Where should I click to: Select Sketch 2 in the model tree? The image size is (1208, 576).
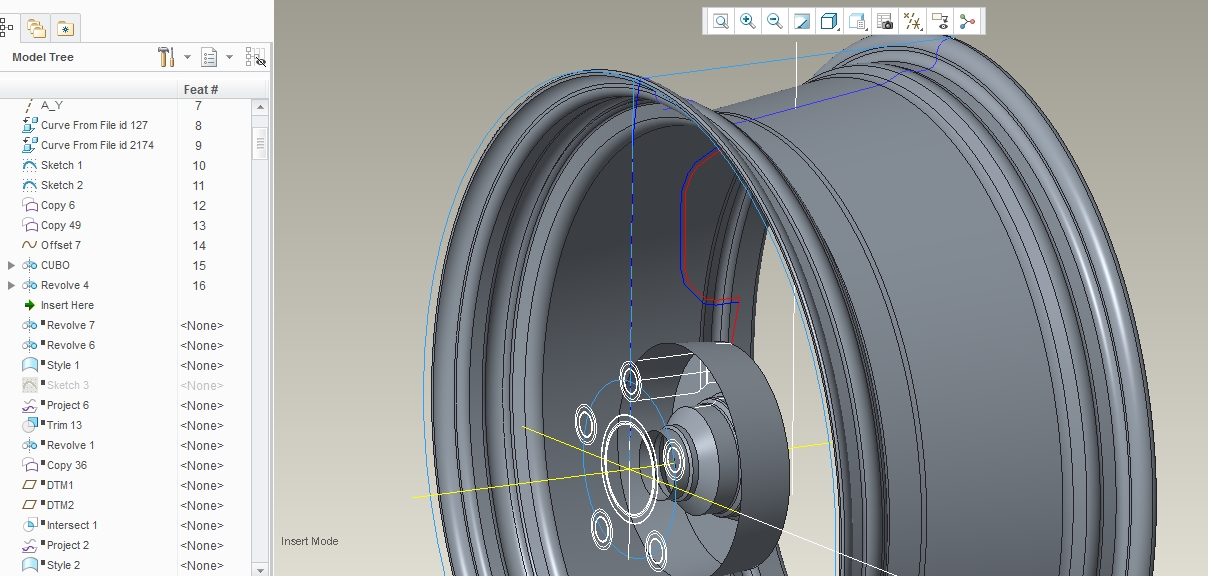[61, 185]
